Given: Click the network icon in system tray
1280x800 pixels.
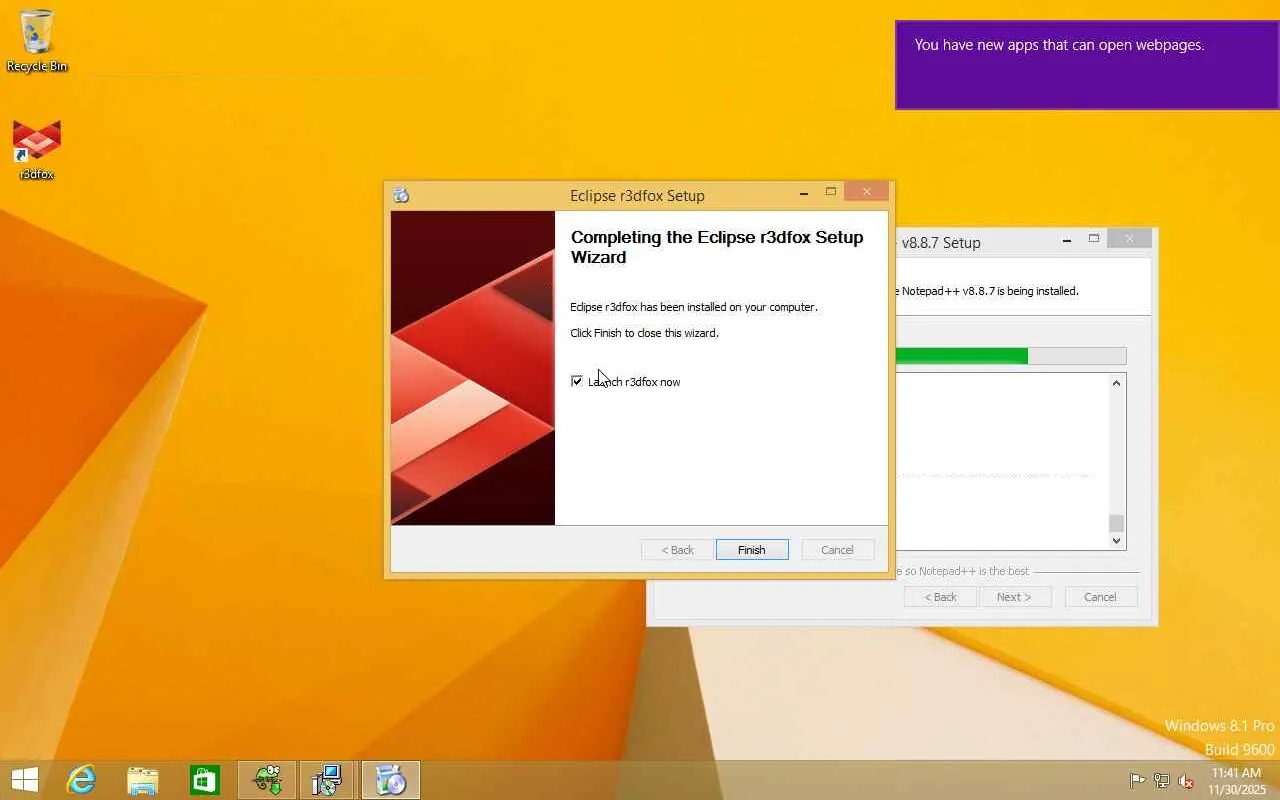Looking at the screenshot, I should tap(1162, 781).
